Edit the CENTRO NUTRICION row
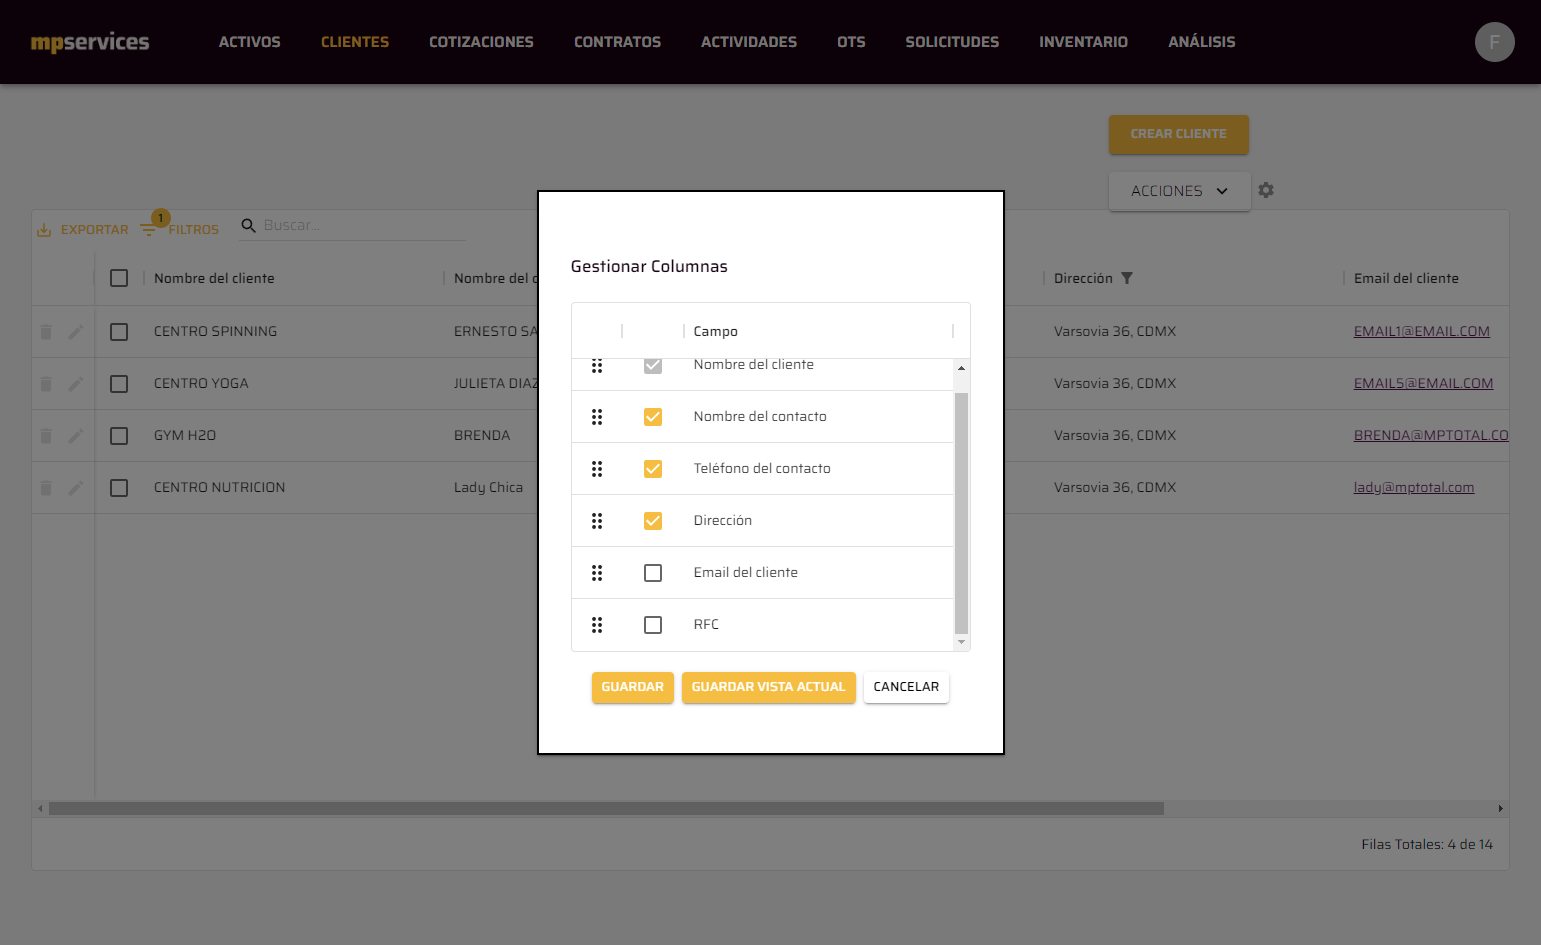The height and width of the screenshot is (945, 1541). (75, 488)
